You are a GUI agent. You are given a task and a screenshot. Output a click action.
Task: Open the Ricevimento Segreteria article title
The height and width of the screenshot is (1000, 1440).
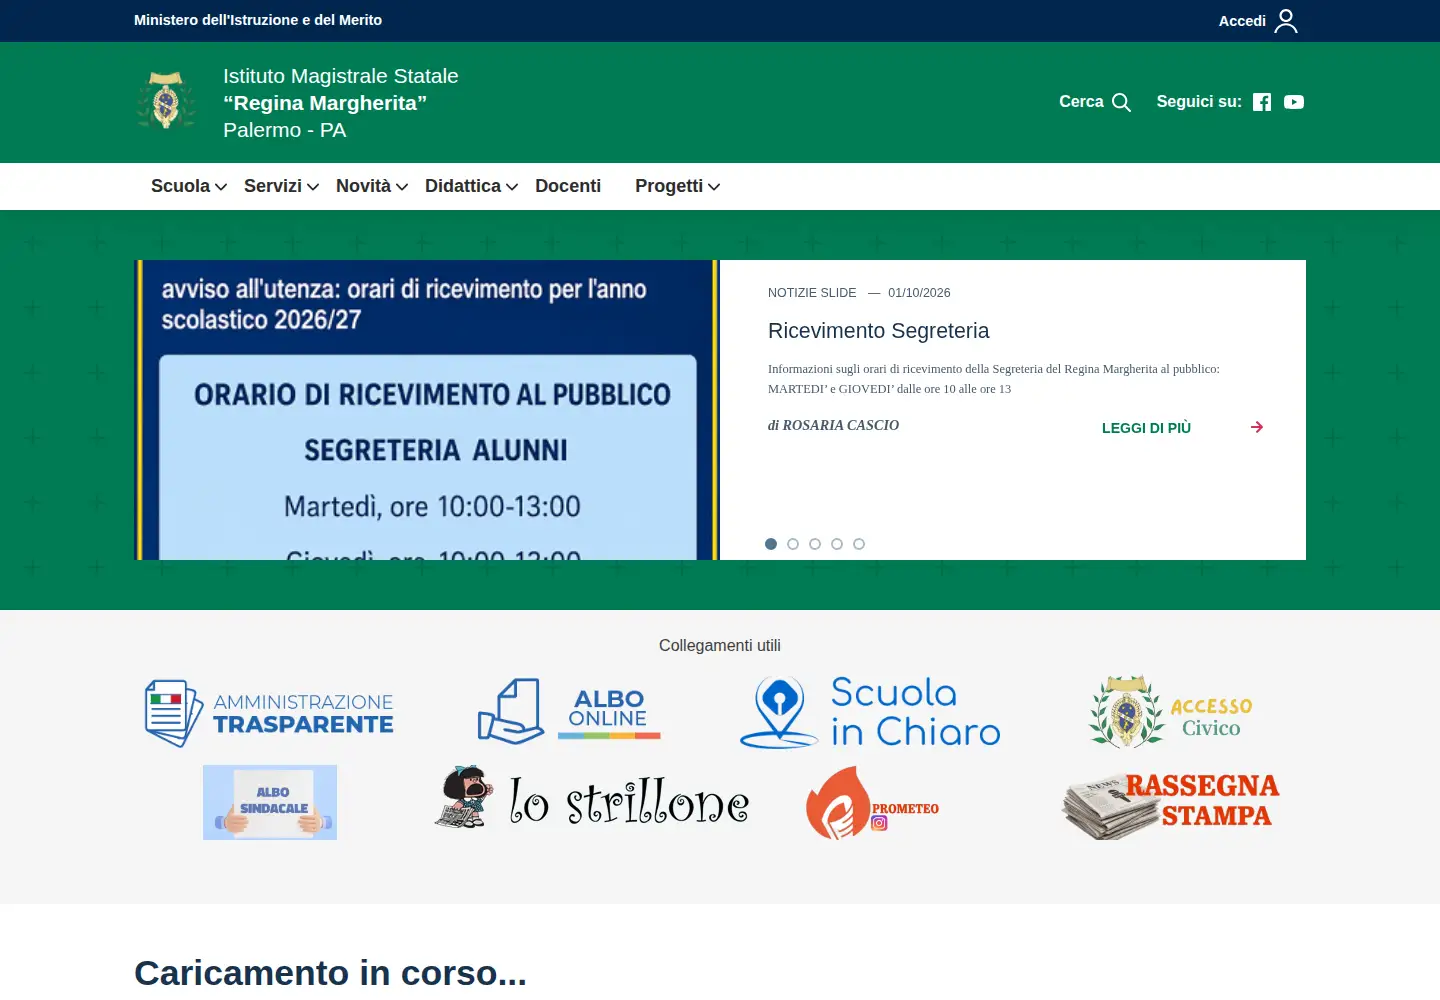click(878, 331)
